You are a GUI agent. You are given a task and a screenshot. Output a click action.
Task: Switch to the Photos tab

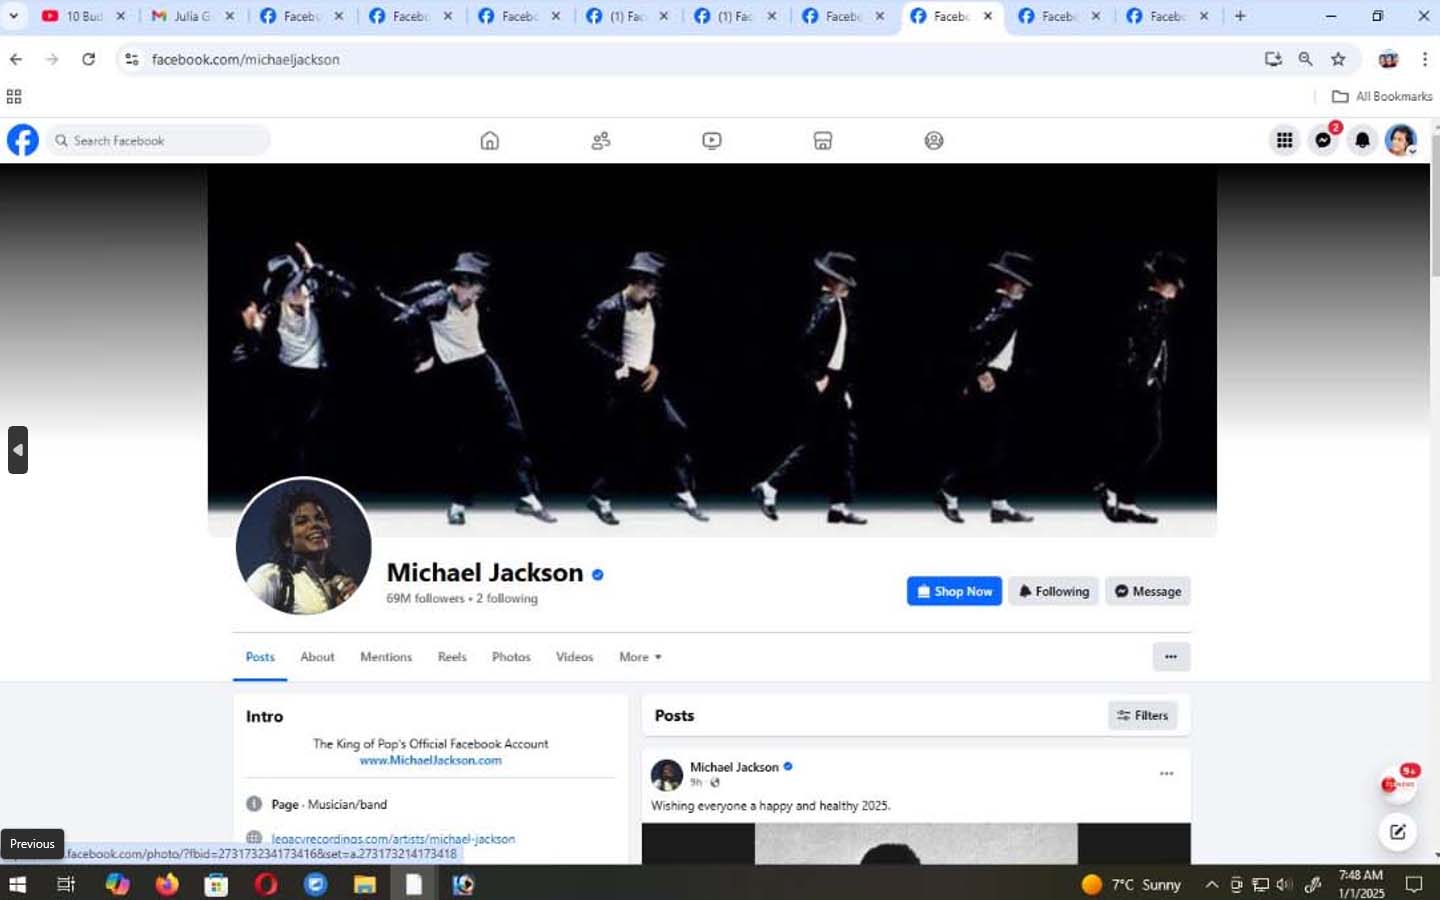(x=511, y=657)
